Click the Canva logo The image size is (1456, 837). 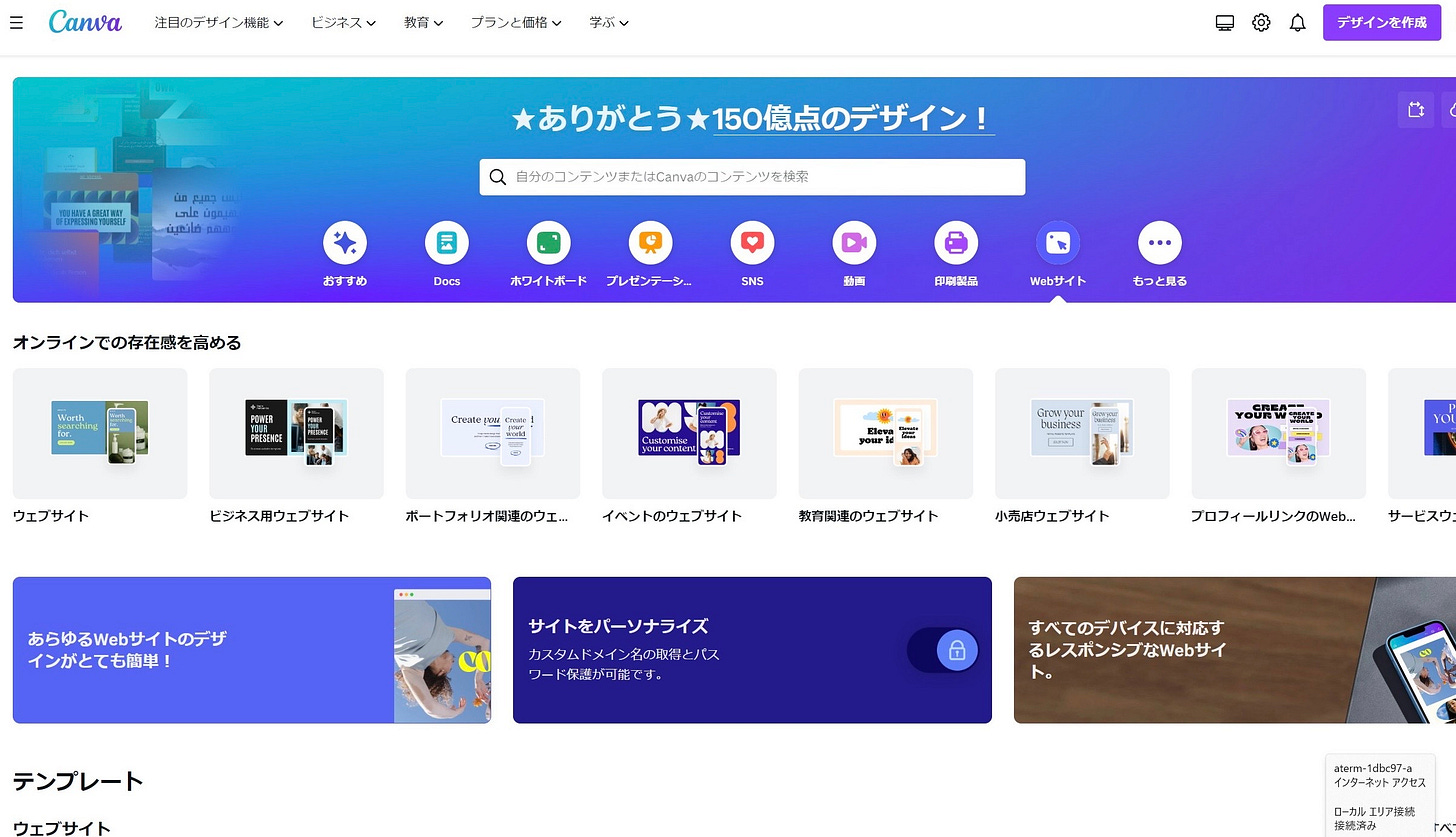85,21
